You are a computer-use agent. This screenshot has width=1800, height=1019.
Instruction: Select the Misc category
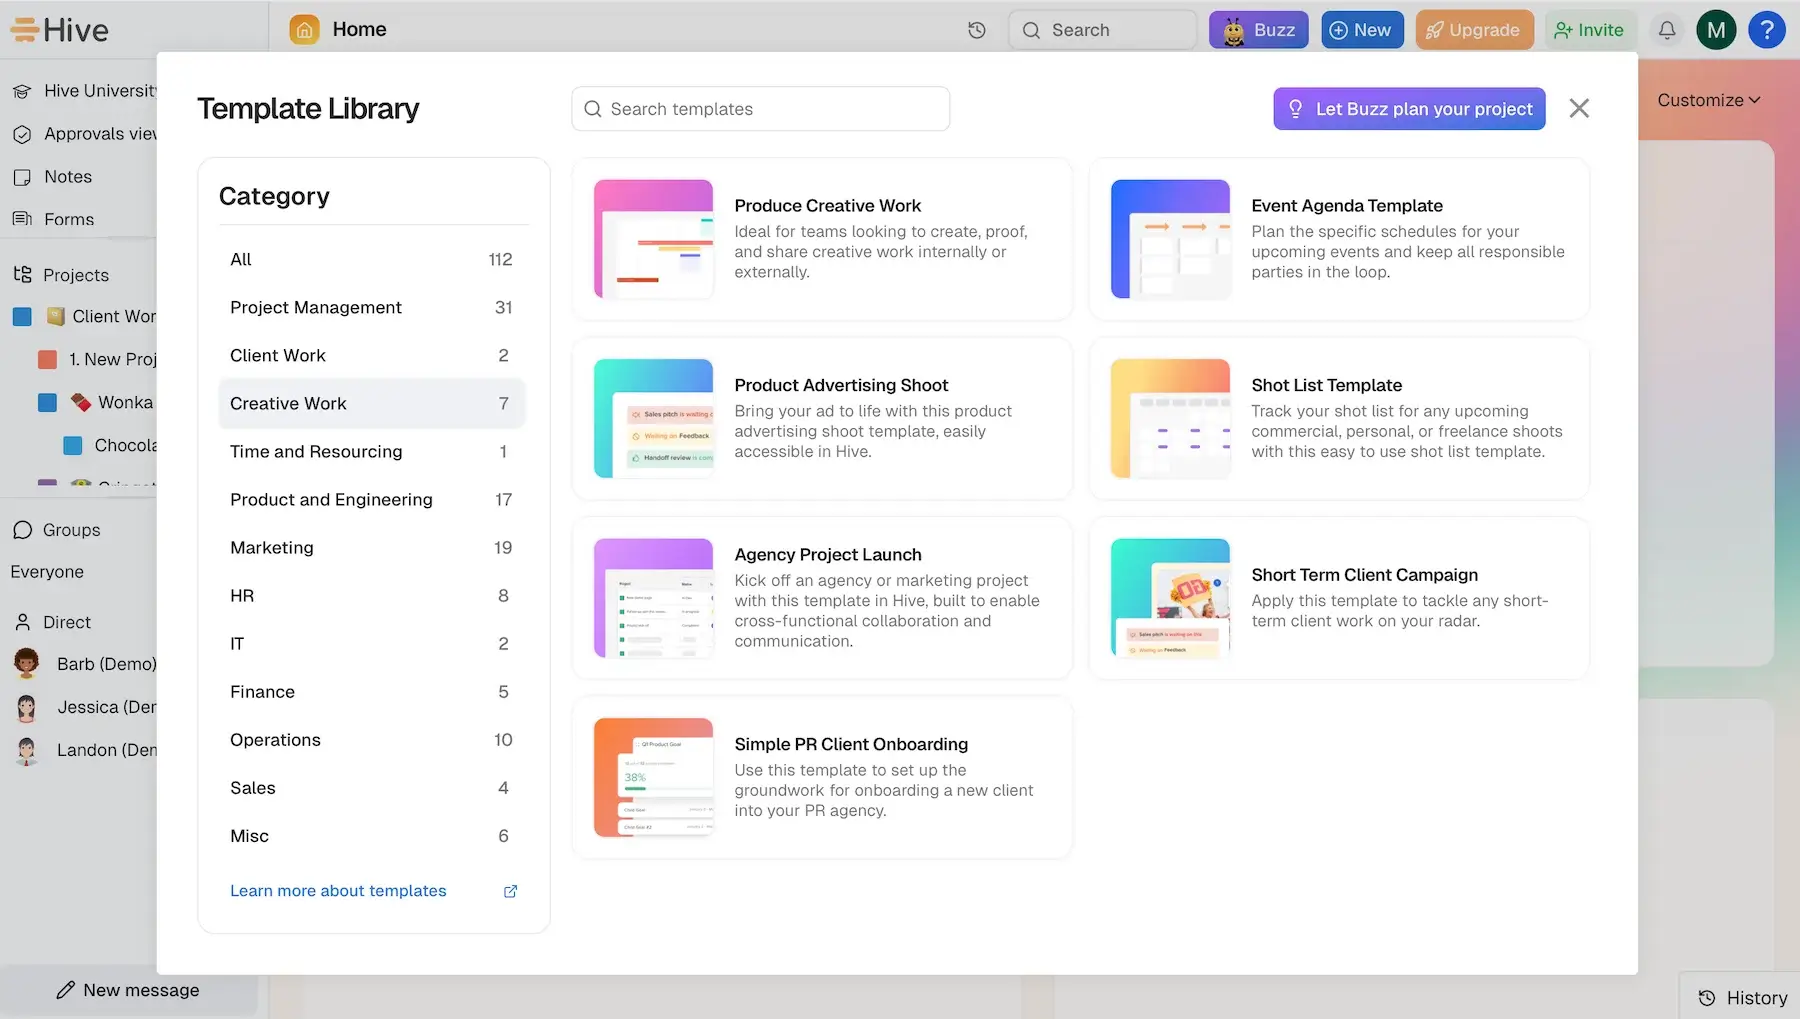coord(372,835)
